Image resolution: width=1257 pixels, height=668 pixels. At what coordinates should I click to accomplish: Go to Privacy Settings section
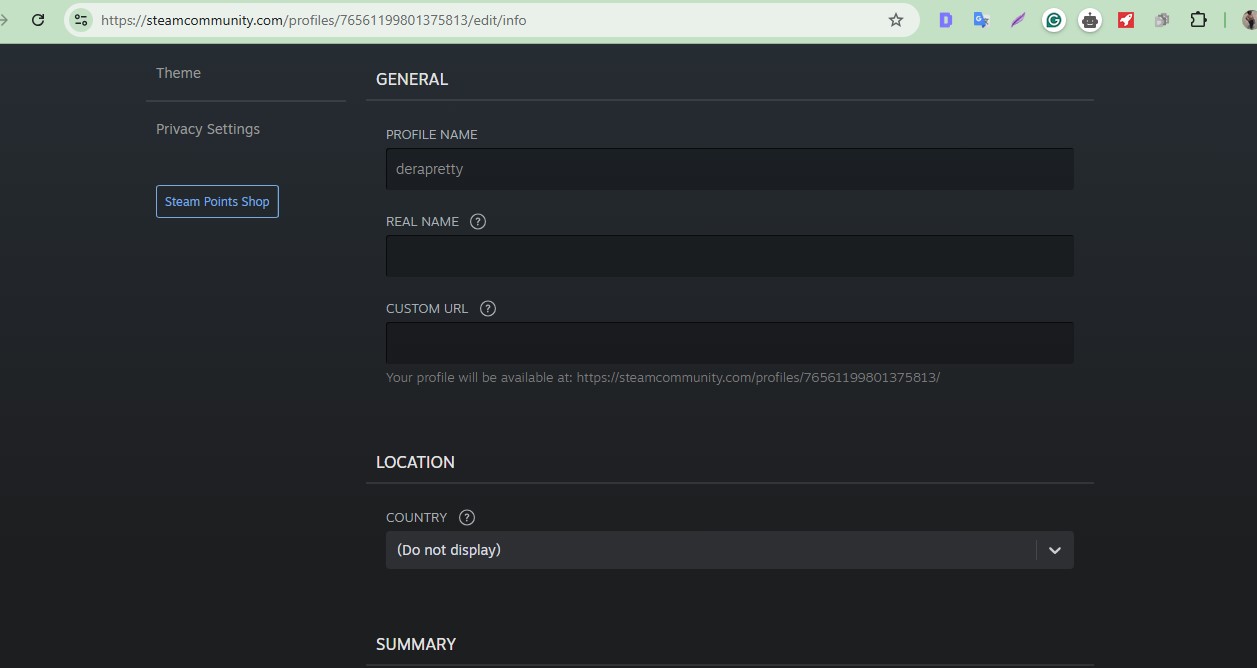(208, 129)
